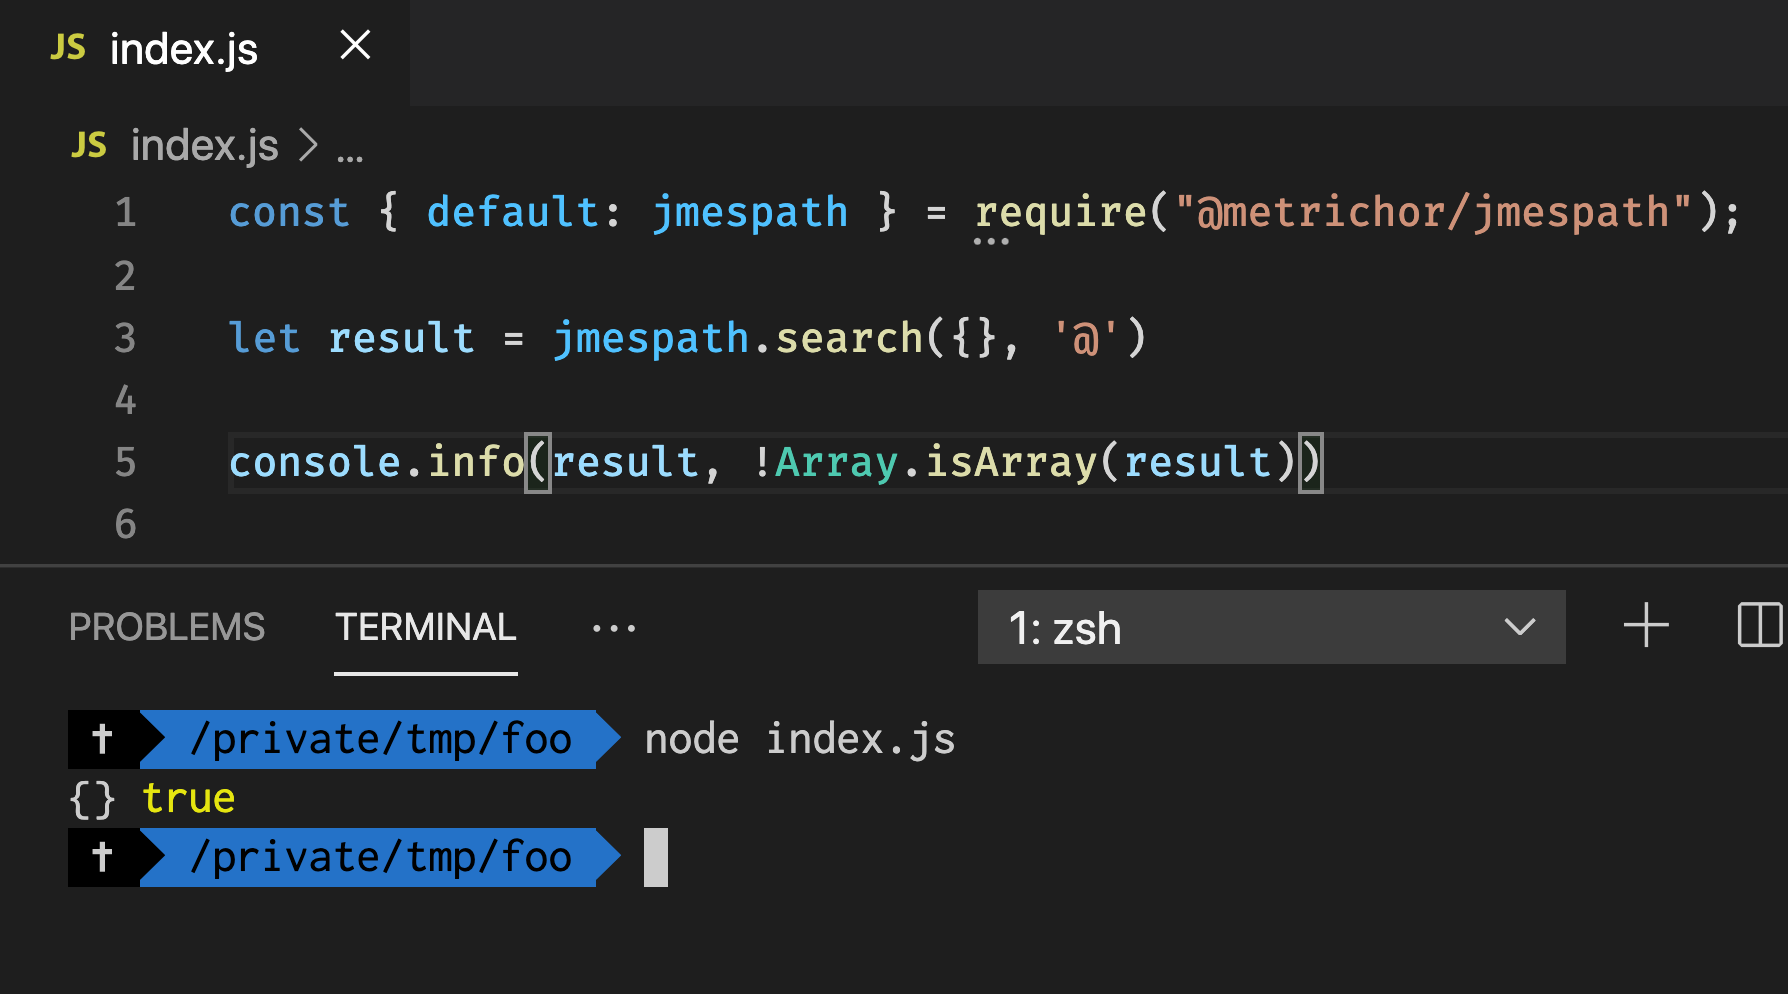This screenshot has height=994, width=1788.
Task: Click the prompt arrow icon before /private/tmp/foo
Action: pyautogui.click(x=103, y=739)
